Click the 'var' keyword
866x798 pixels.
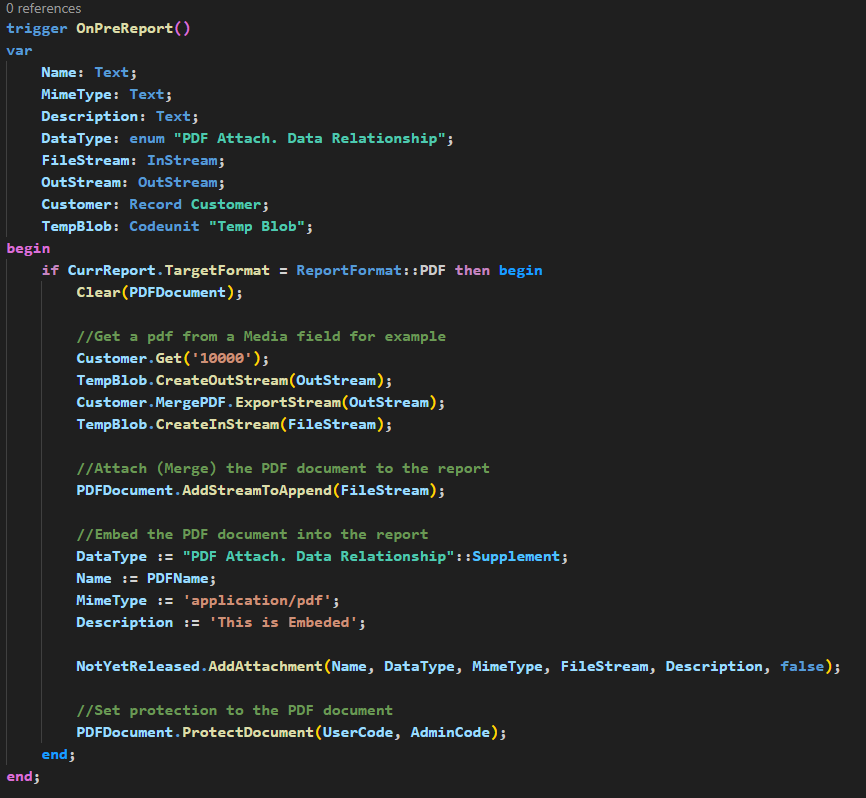tap(19, 50)
